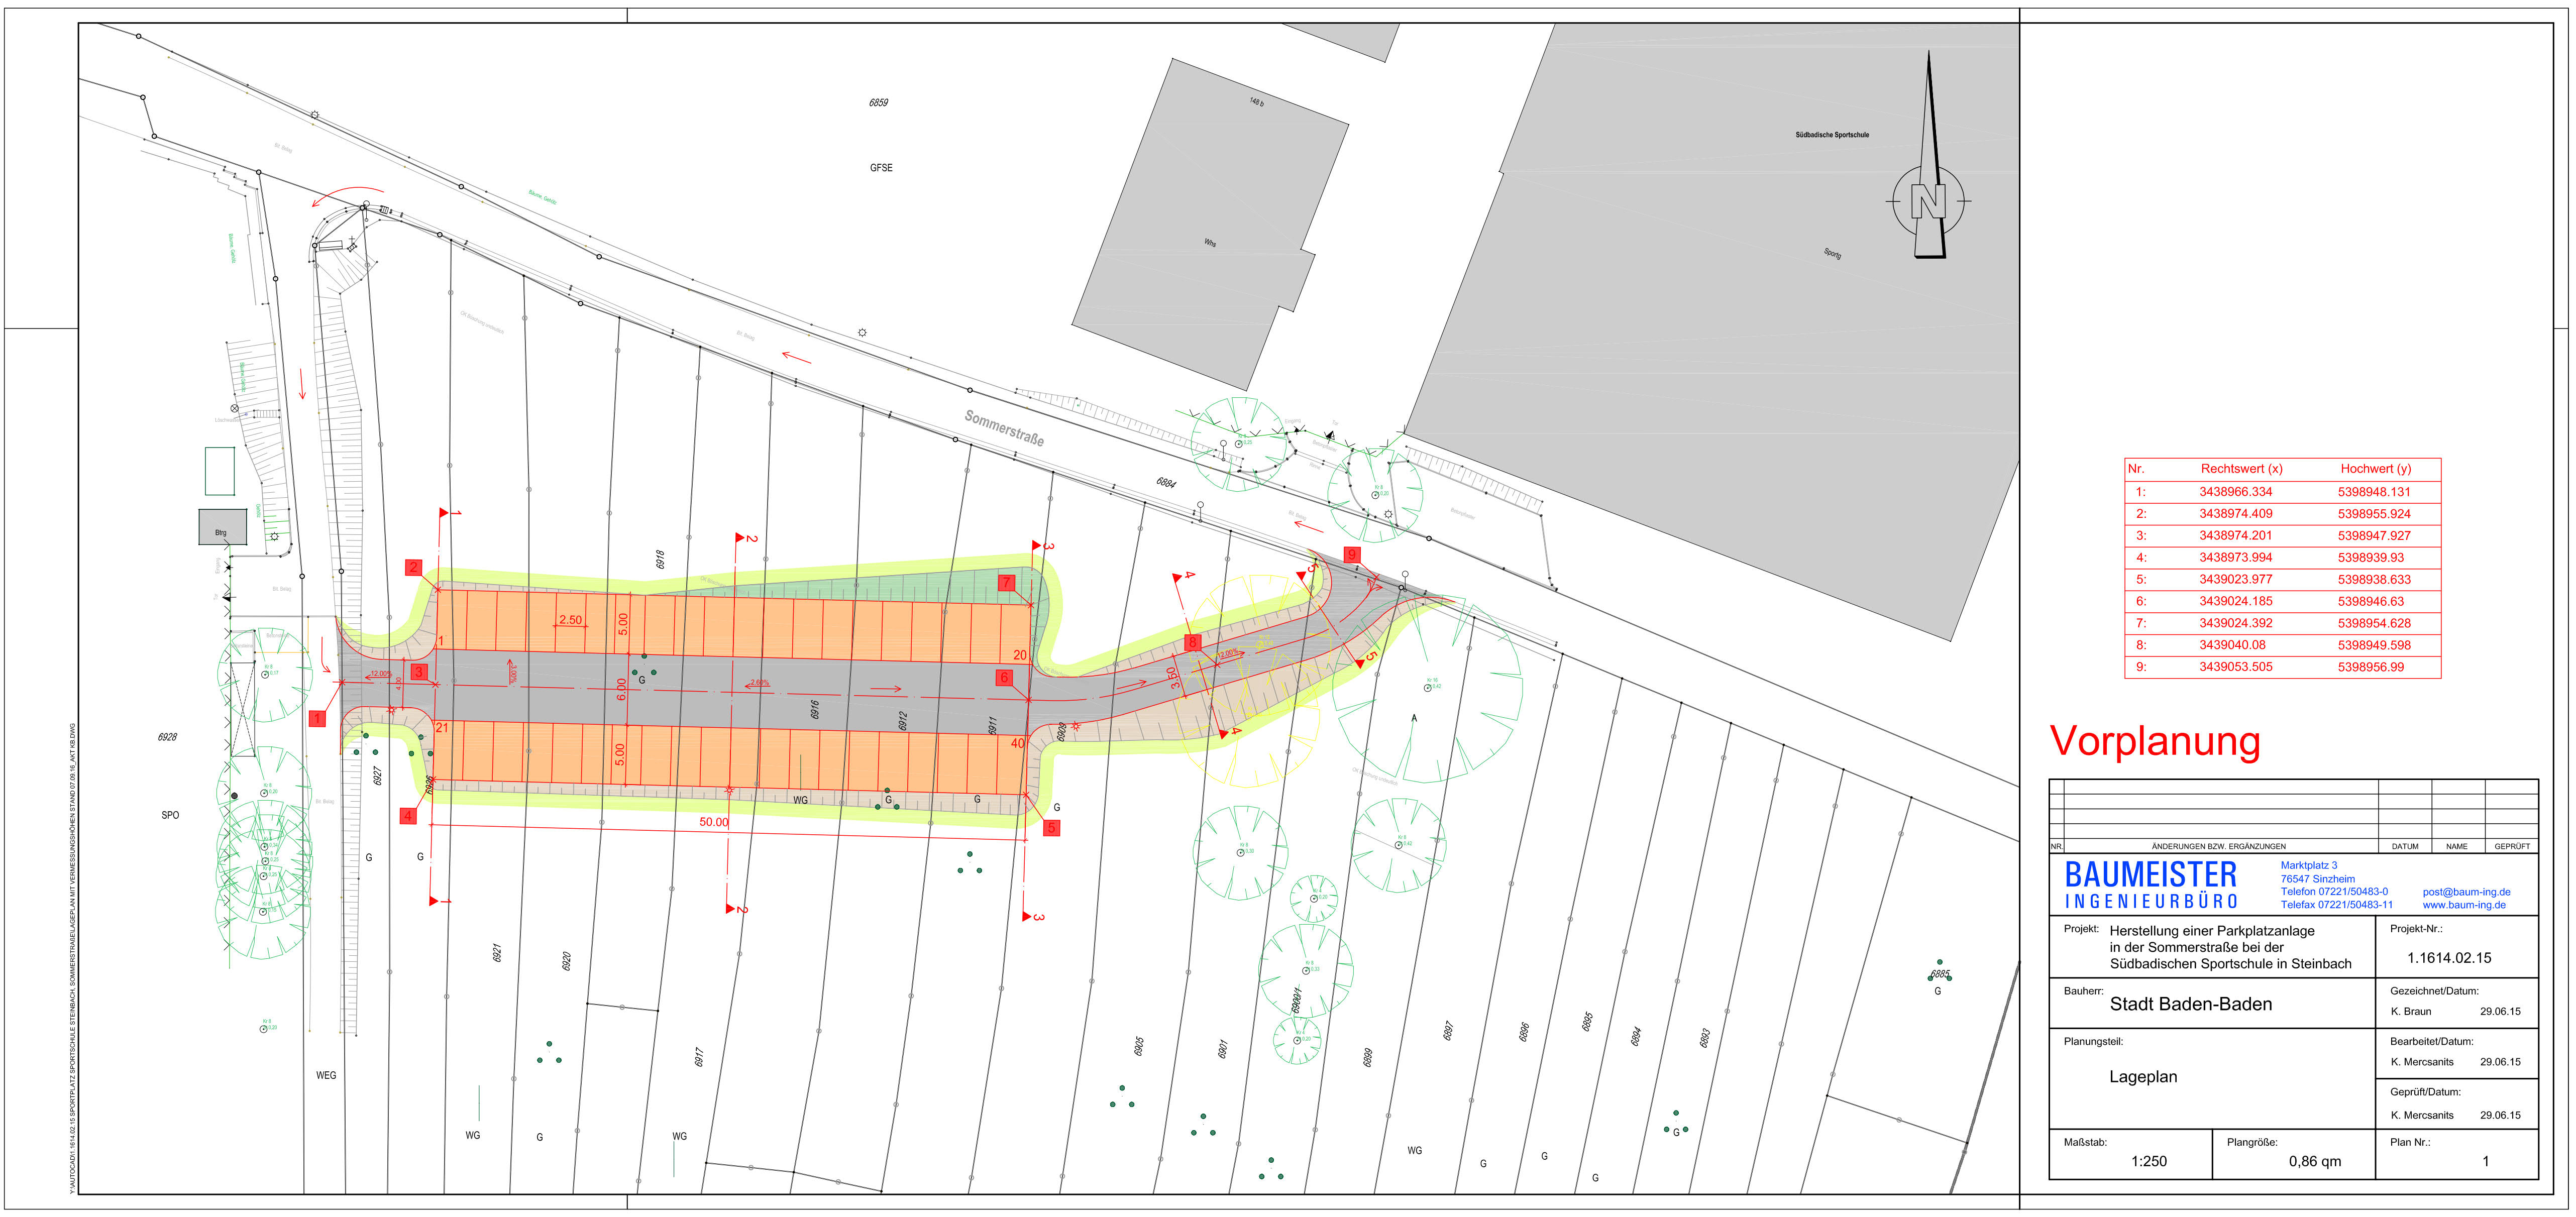This screenshot has width=2576, height=1217.
Task: Click red point marker 4
Action: tap(408, 816)
